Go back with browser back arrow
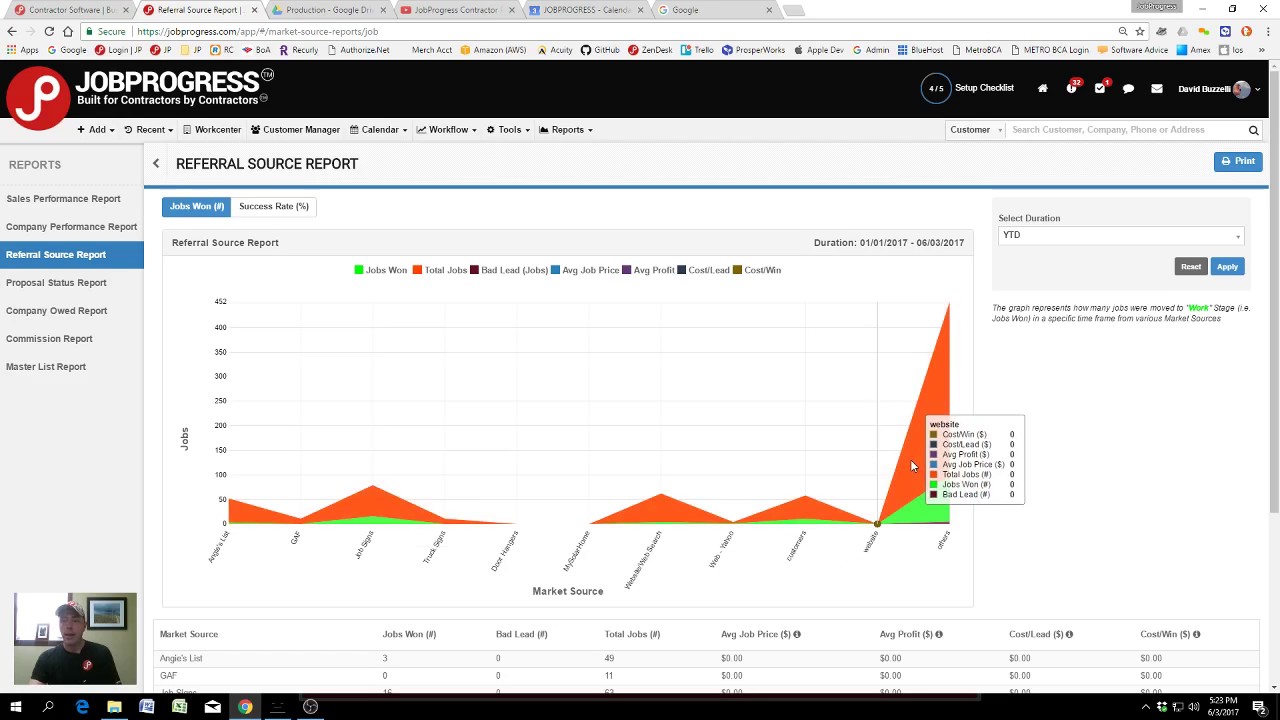The width and height of the screenshot is (1280, 720). click(x=12, y=31)
